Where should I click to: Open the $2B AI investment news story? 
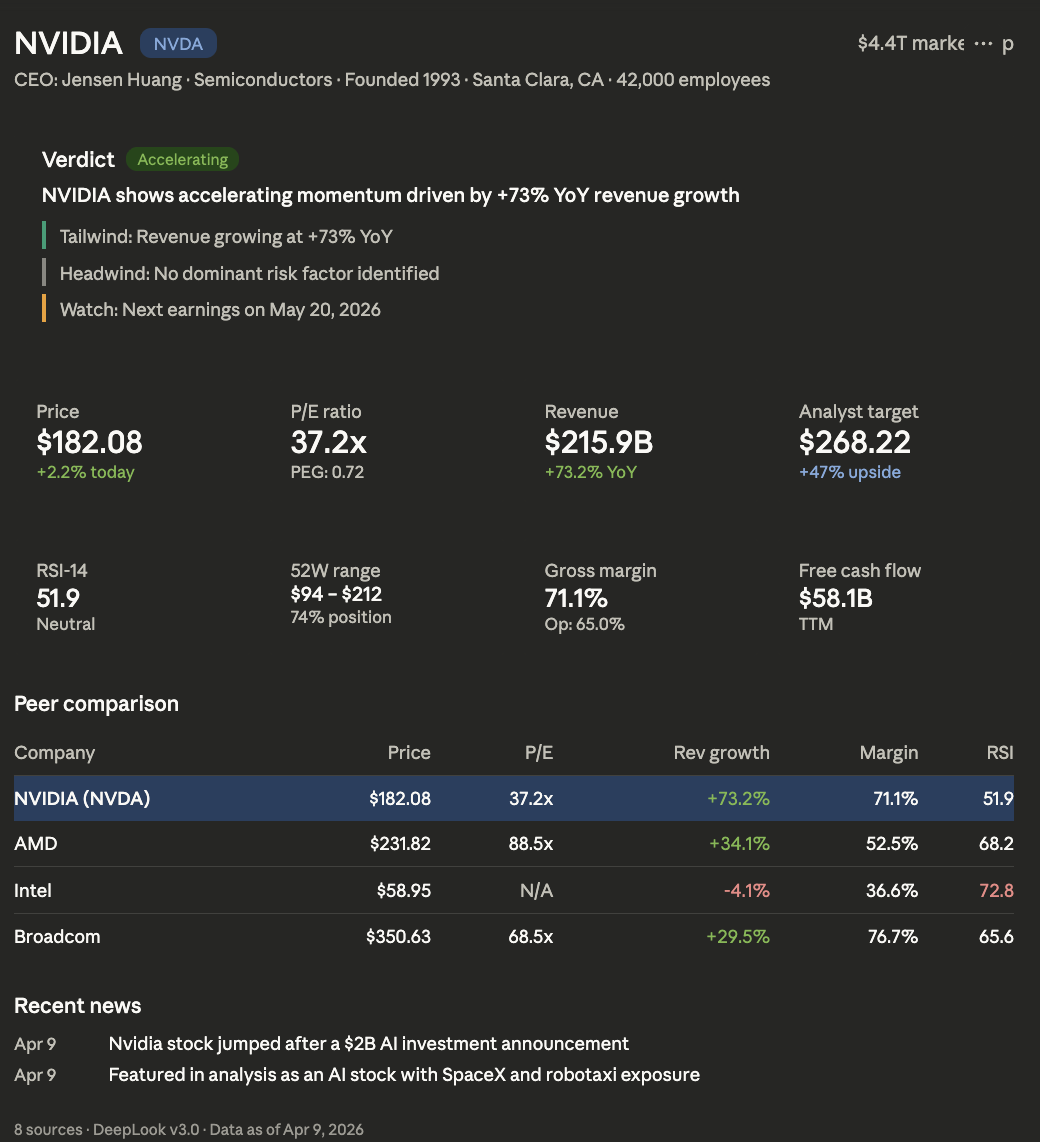coord(368,1043)
